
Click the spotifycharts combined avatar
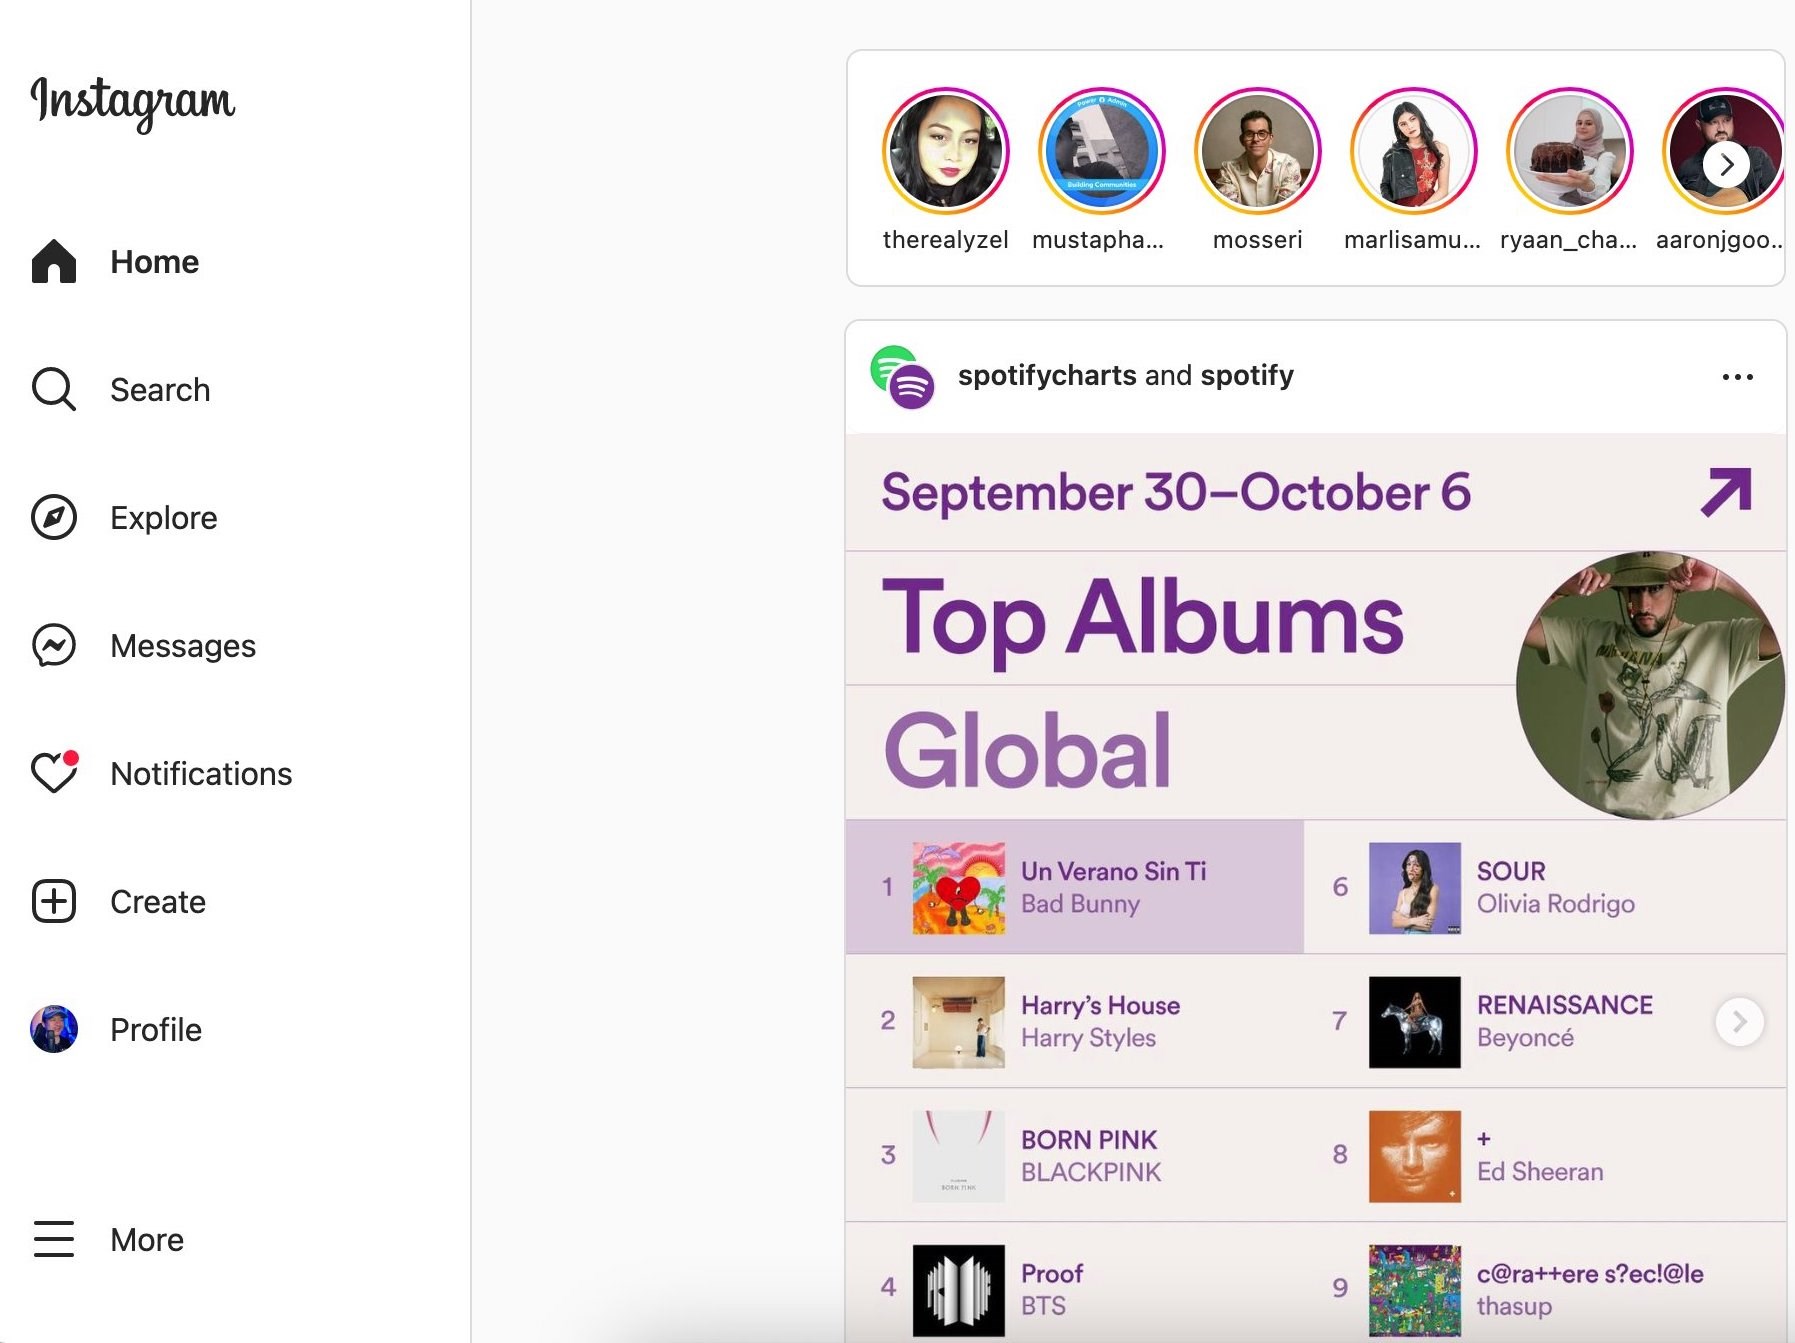(902, 377)
